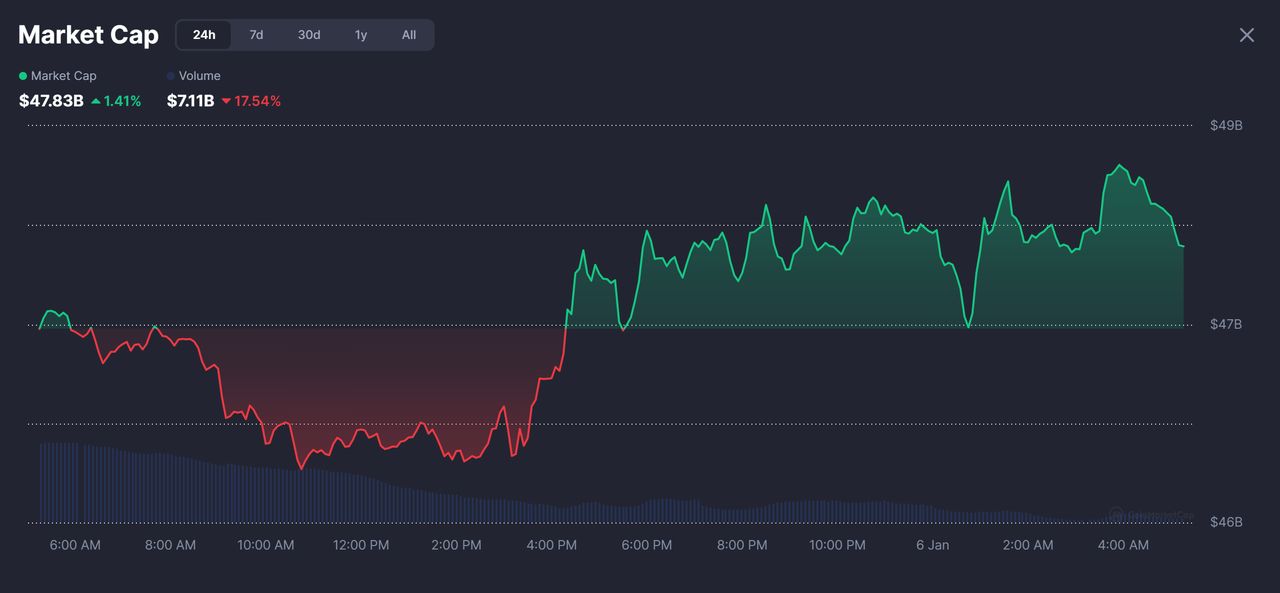Switch chart to 30d range
1280x593 pixels.
pyautogui.click(x=309, y=35)
